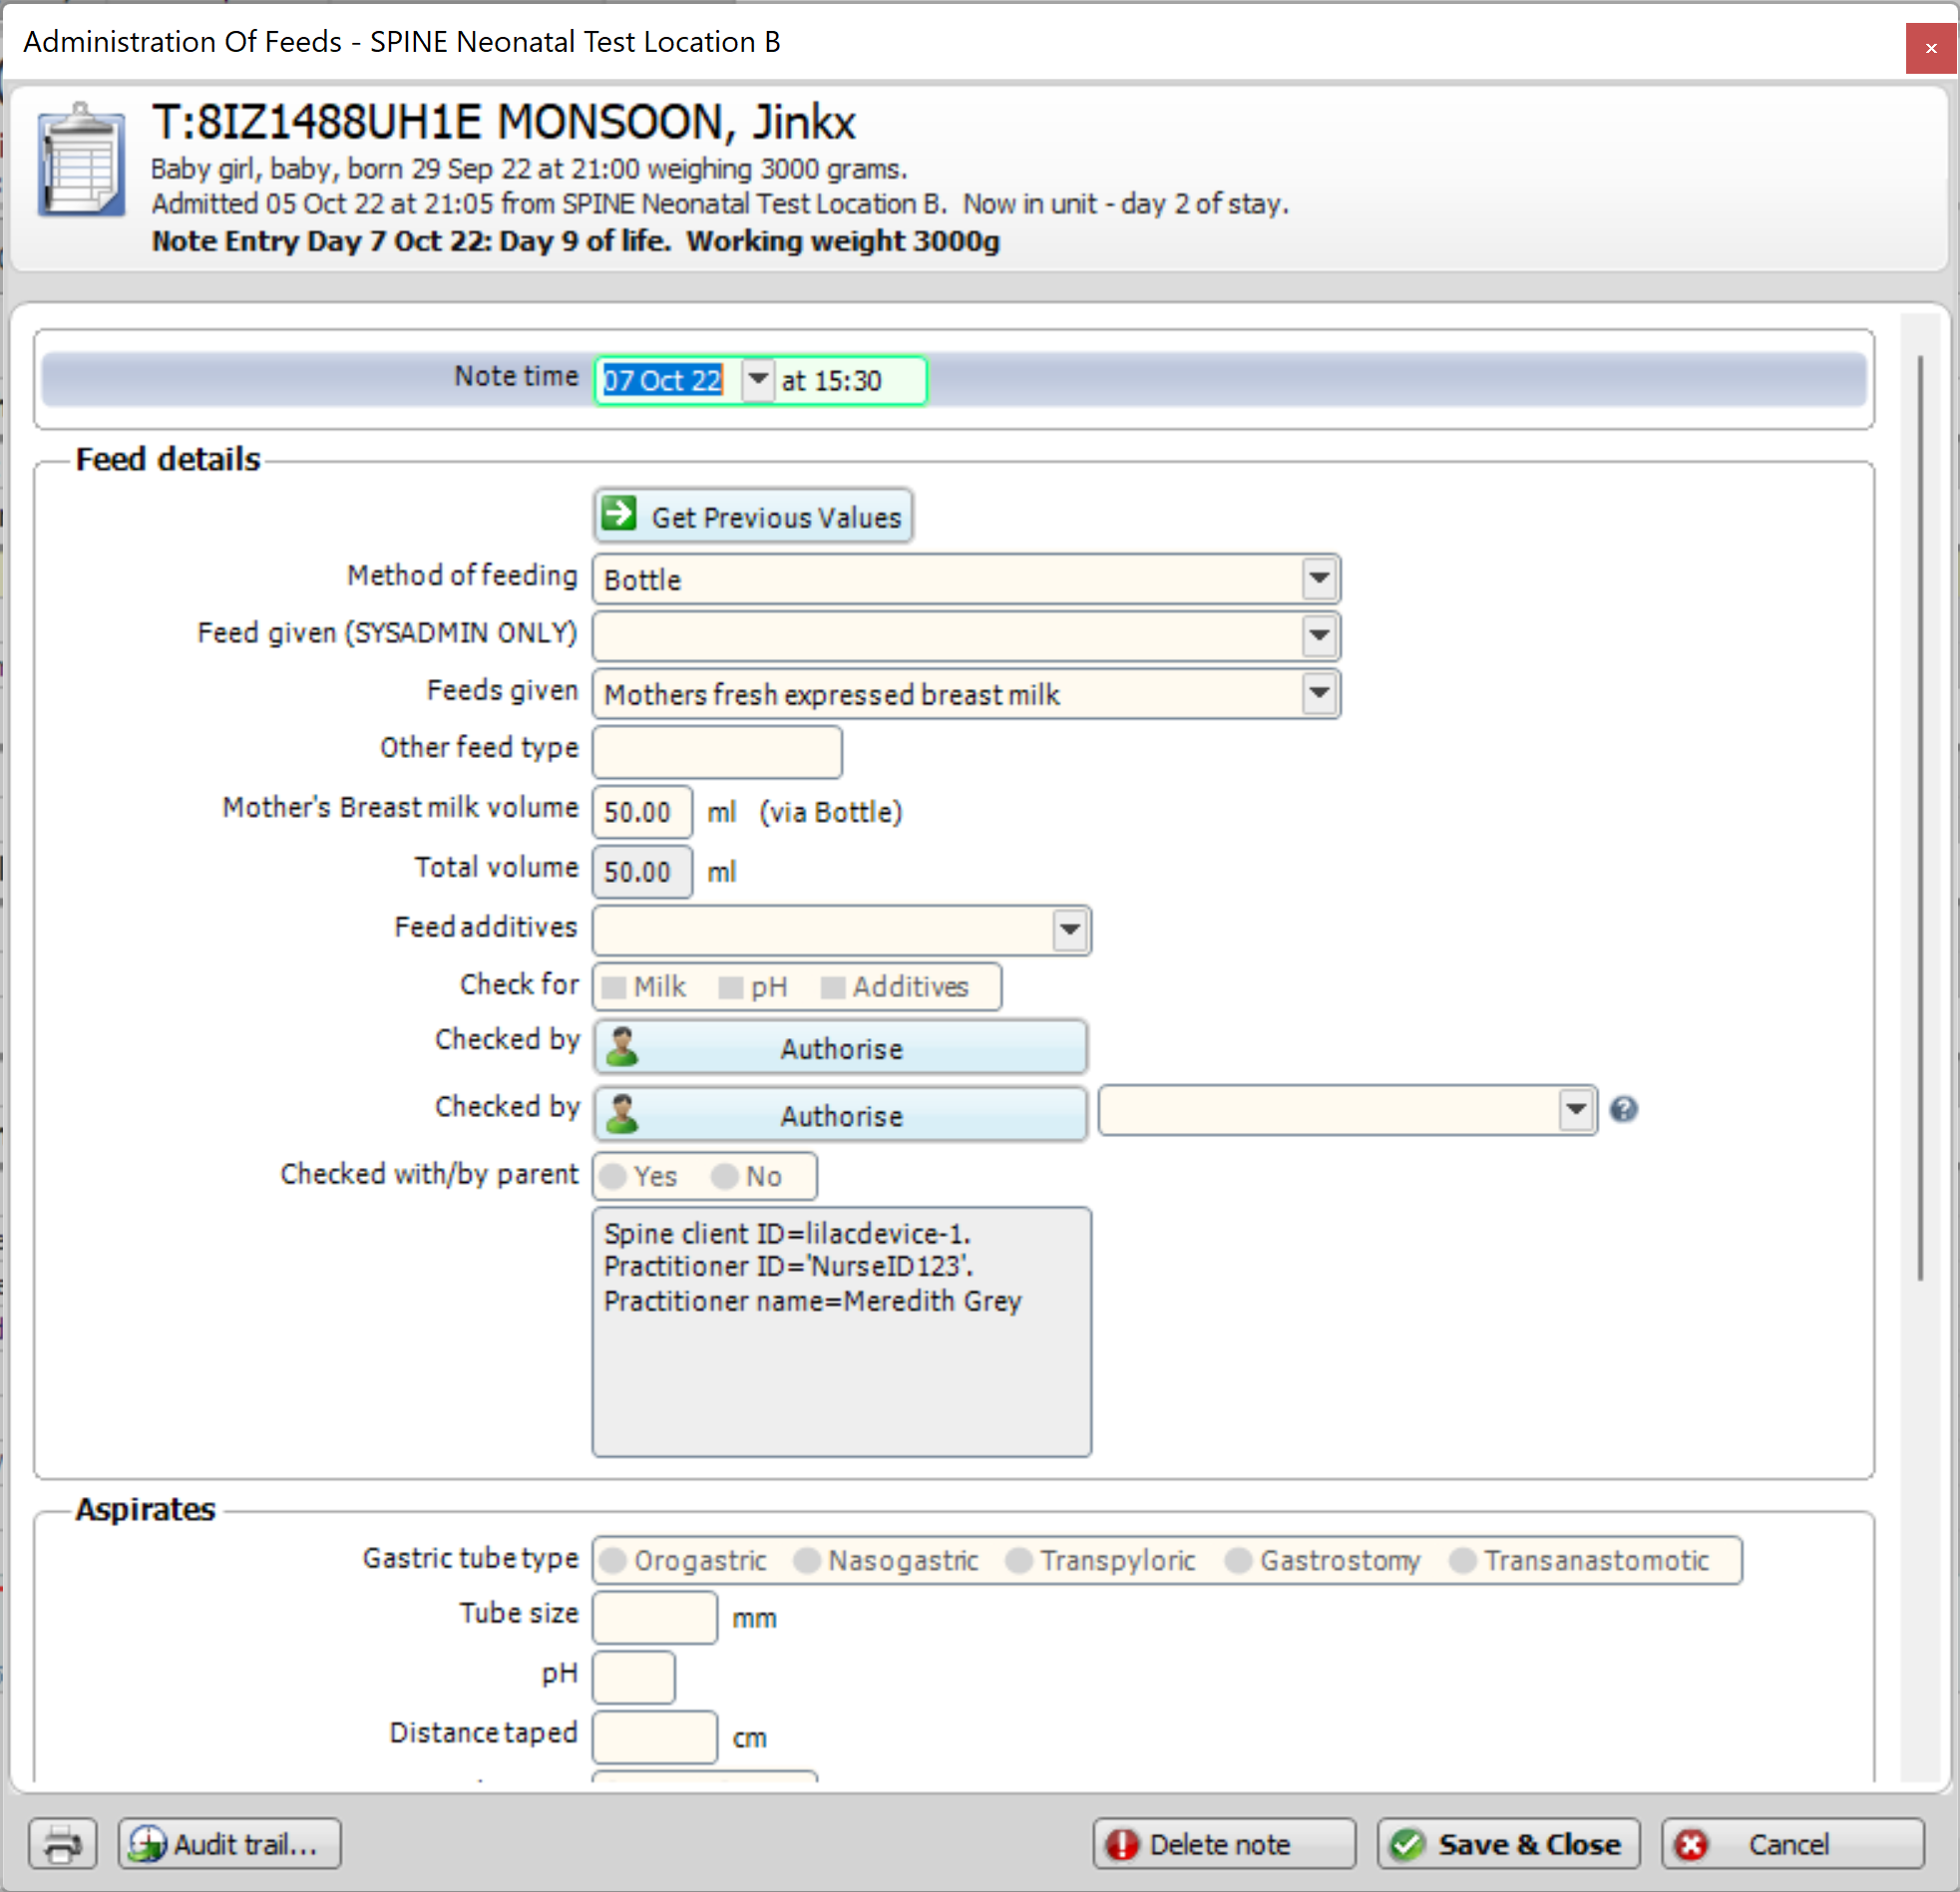The width and height of the screenshot is (1960, 1892).
Task: Click the help question mark icon
Action: pyautogui.click(x=1623, y=1109)
